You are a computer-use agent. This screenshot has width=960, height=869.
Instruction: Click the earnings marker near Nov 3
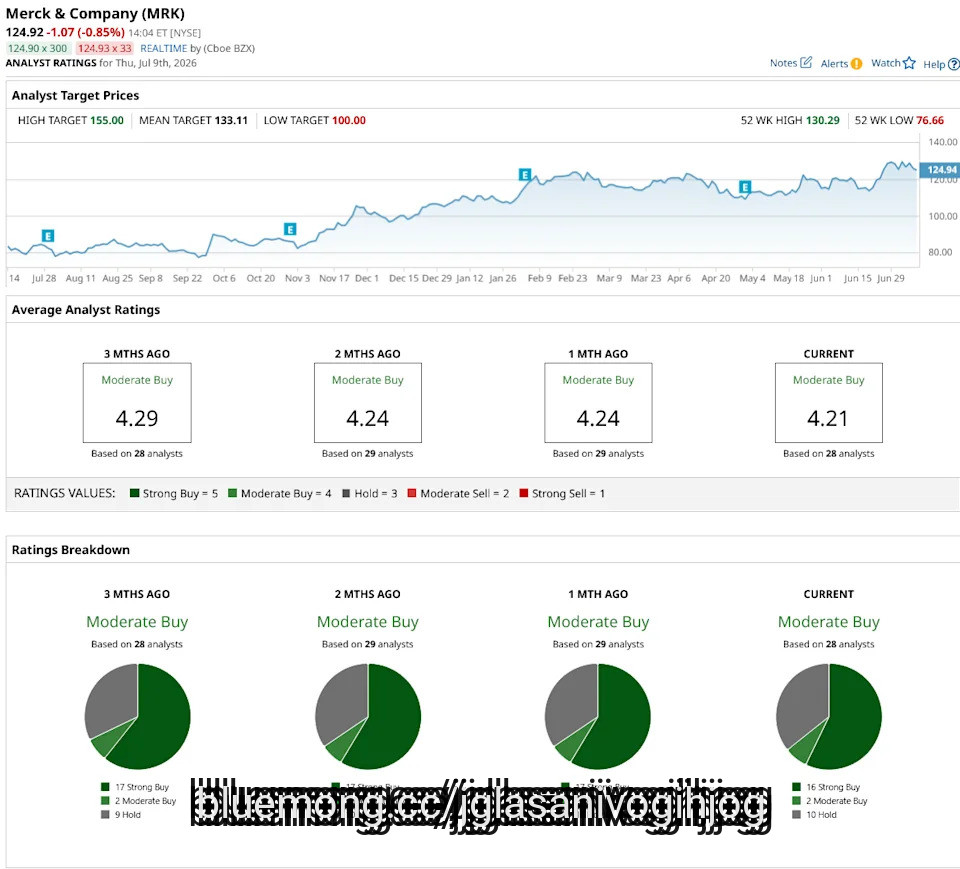click(x=290, y=229)
